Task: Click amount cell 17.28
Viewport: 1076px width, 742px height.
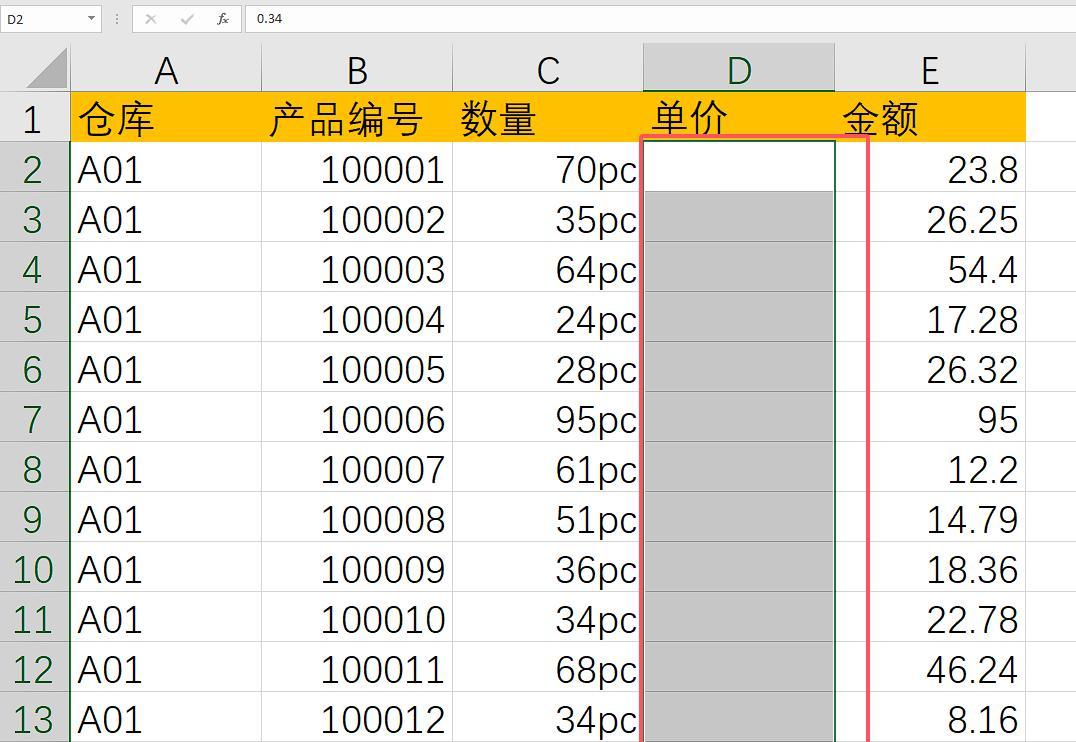Action: click(930, 318)
